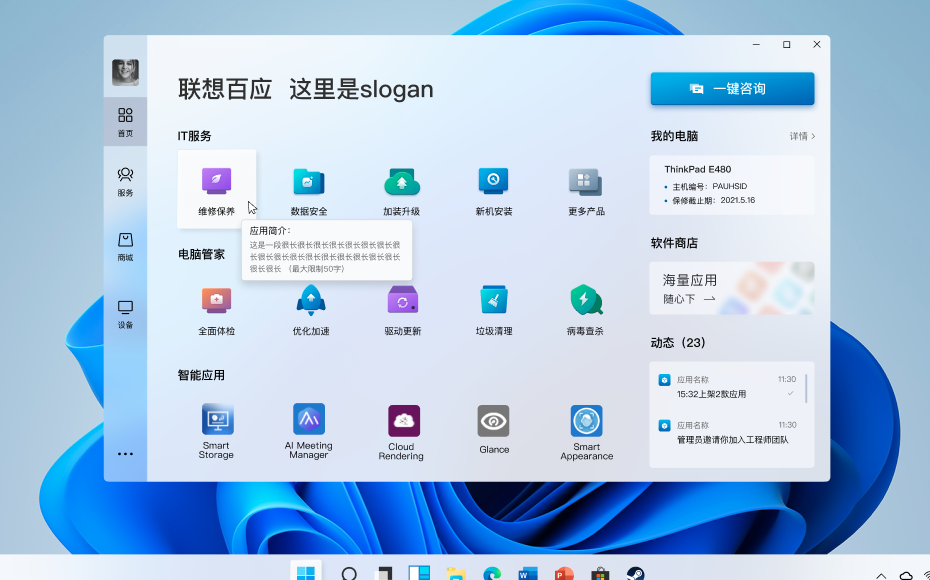Screen dimensions: 930x580
Task: Launch the Glance eye icon
Action: point(493,420)
